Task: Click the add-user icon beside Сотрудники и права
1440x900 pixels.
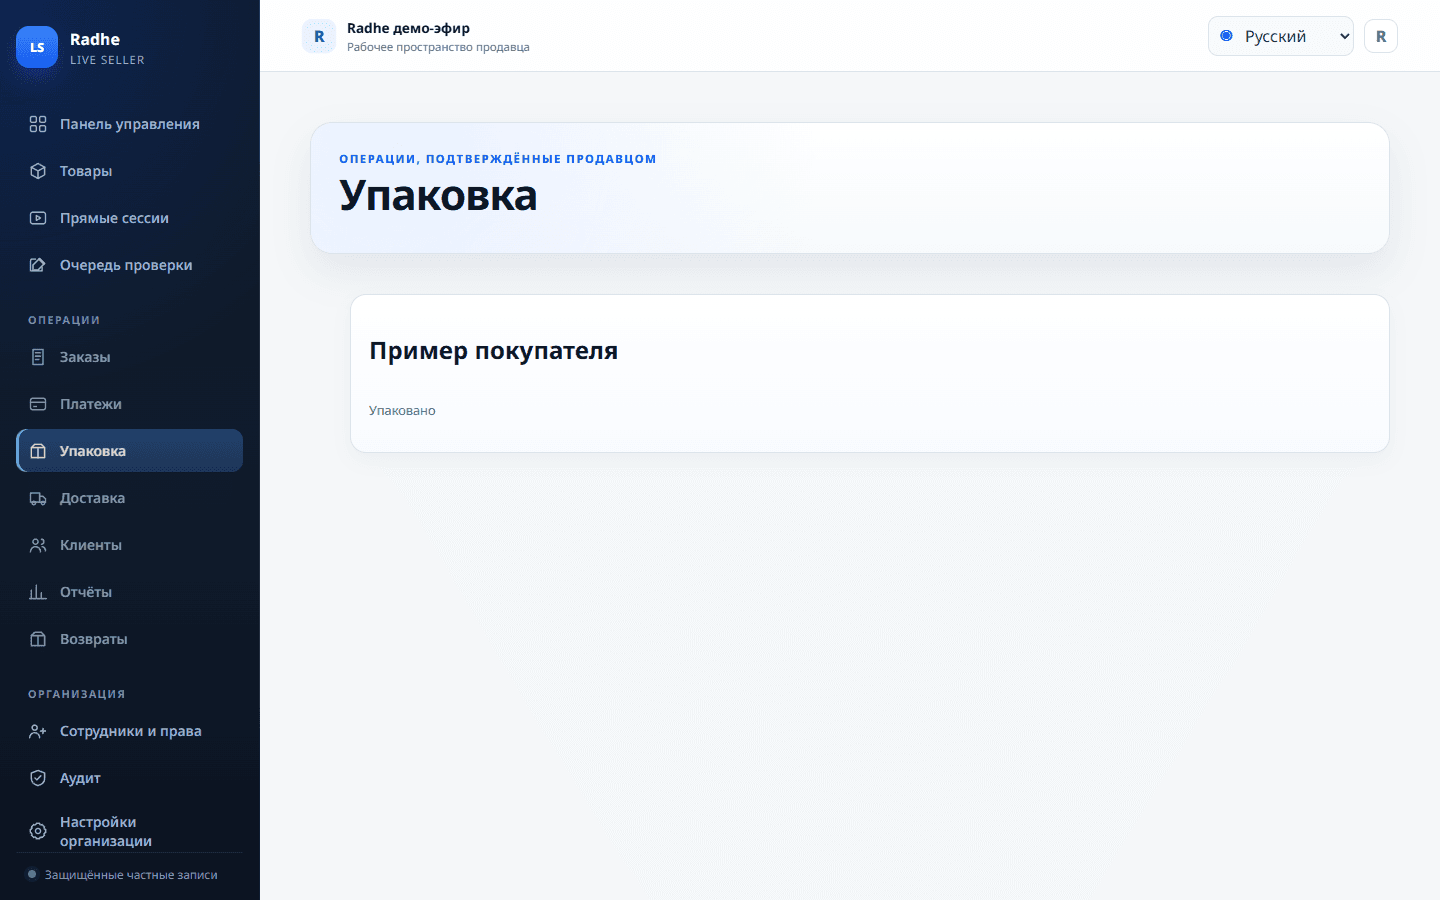Action: [38, 731]
